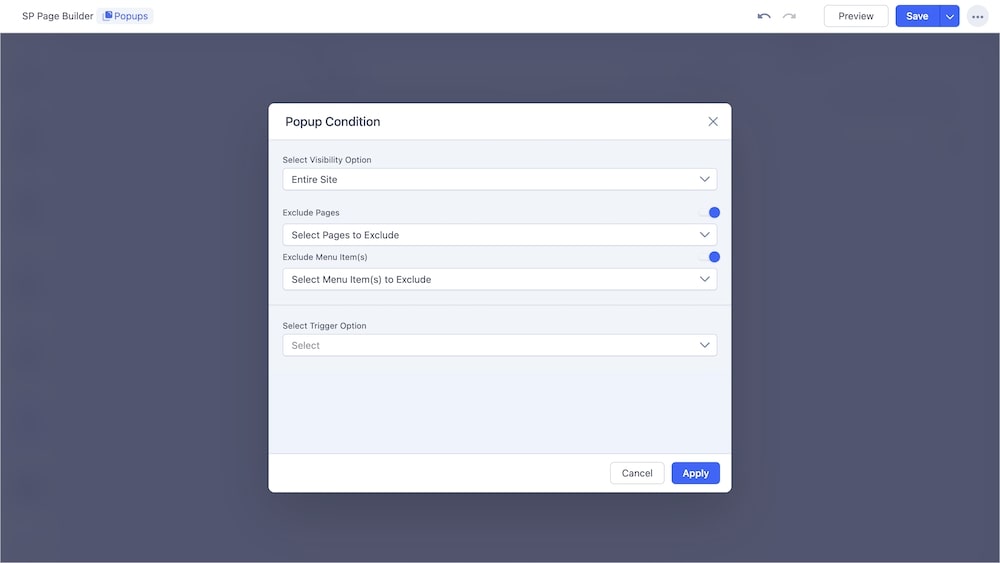
Task: Go to the Popups breadcrumb tab
Action: coord(126,16)
